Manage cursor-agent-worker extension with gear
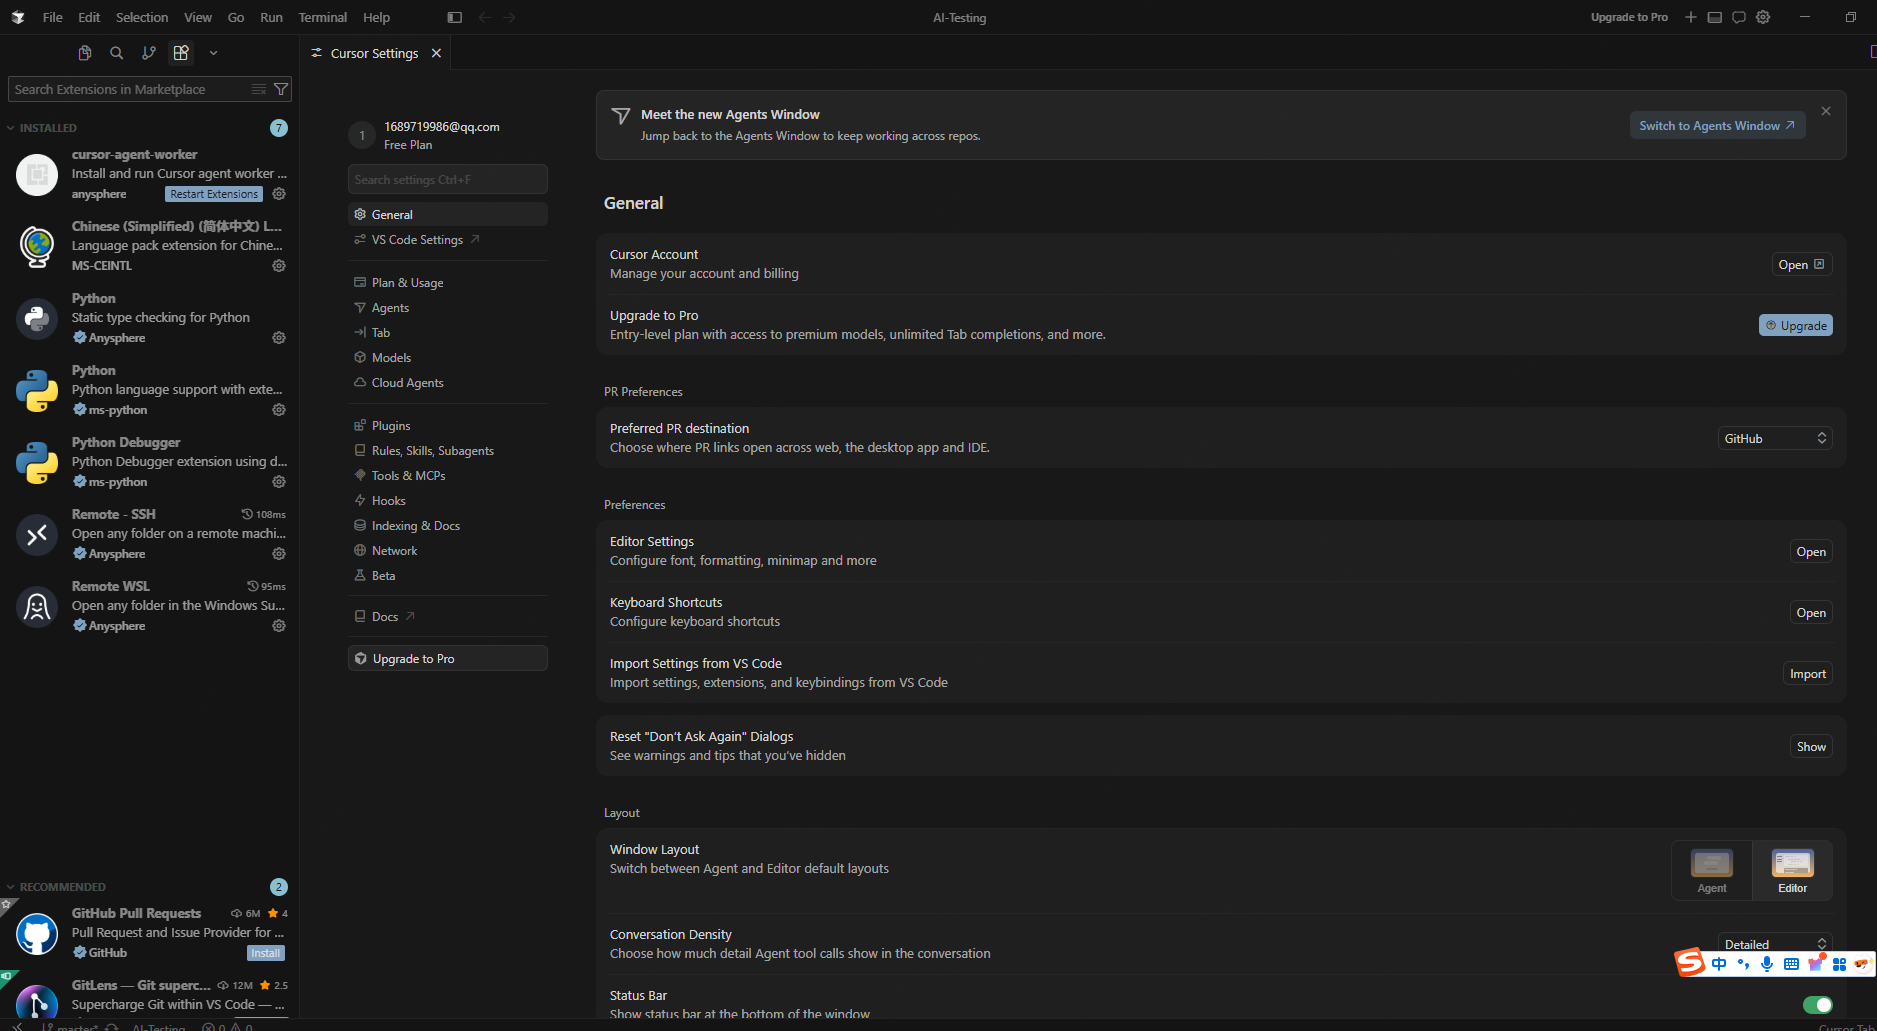 click(279, 194)
